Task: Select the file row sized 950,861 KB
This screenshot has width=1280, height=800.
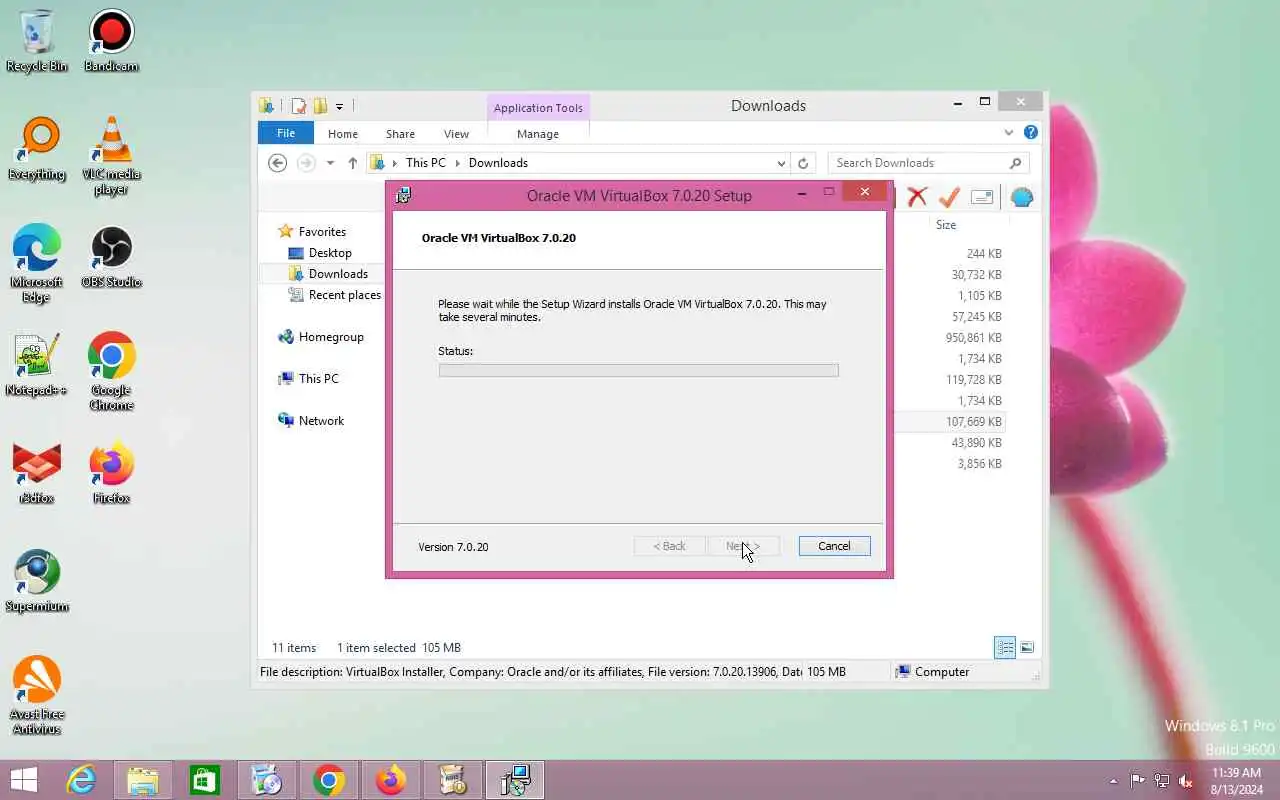Action: coord(949,338)
